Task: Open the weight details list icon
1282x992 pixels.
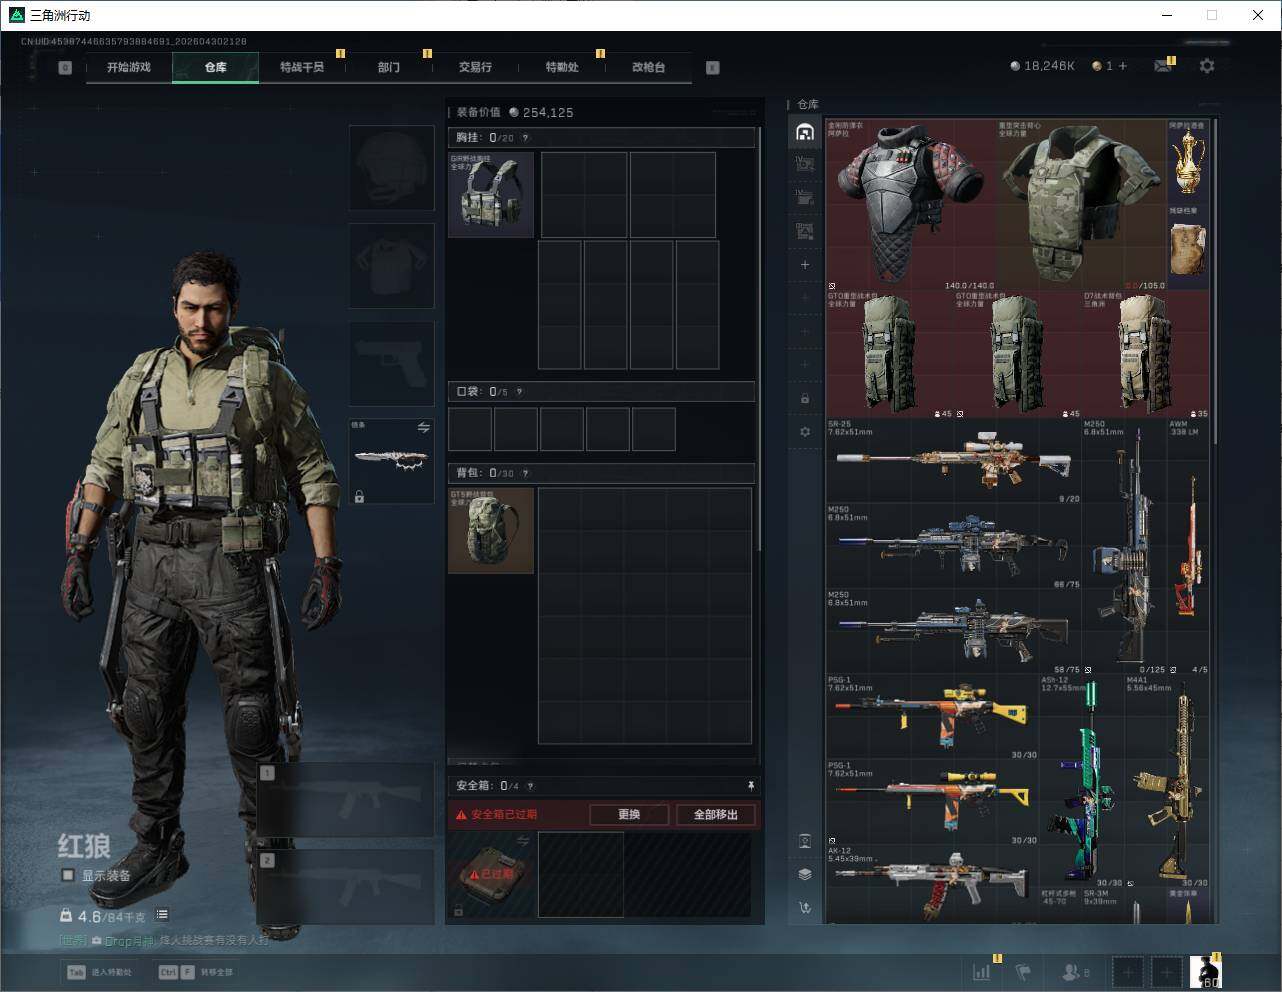Action: tap(162, 915)
